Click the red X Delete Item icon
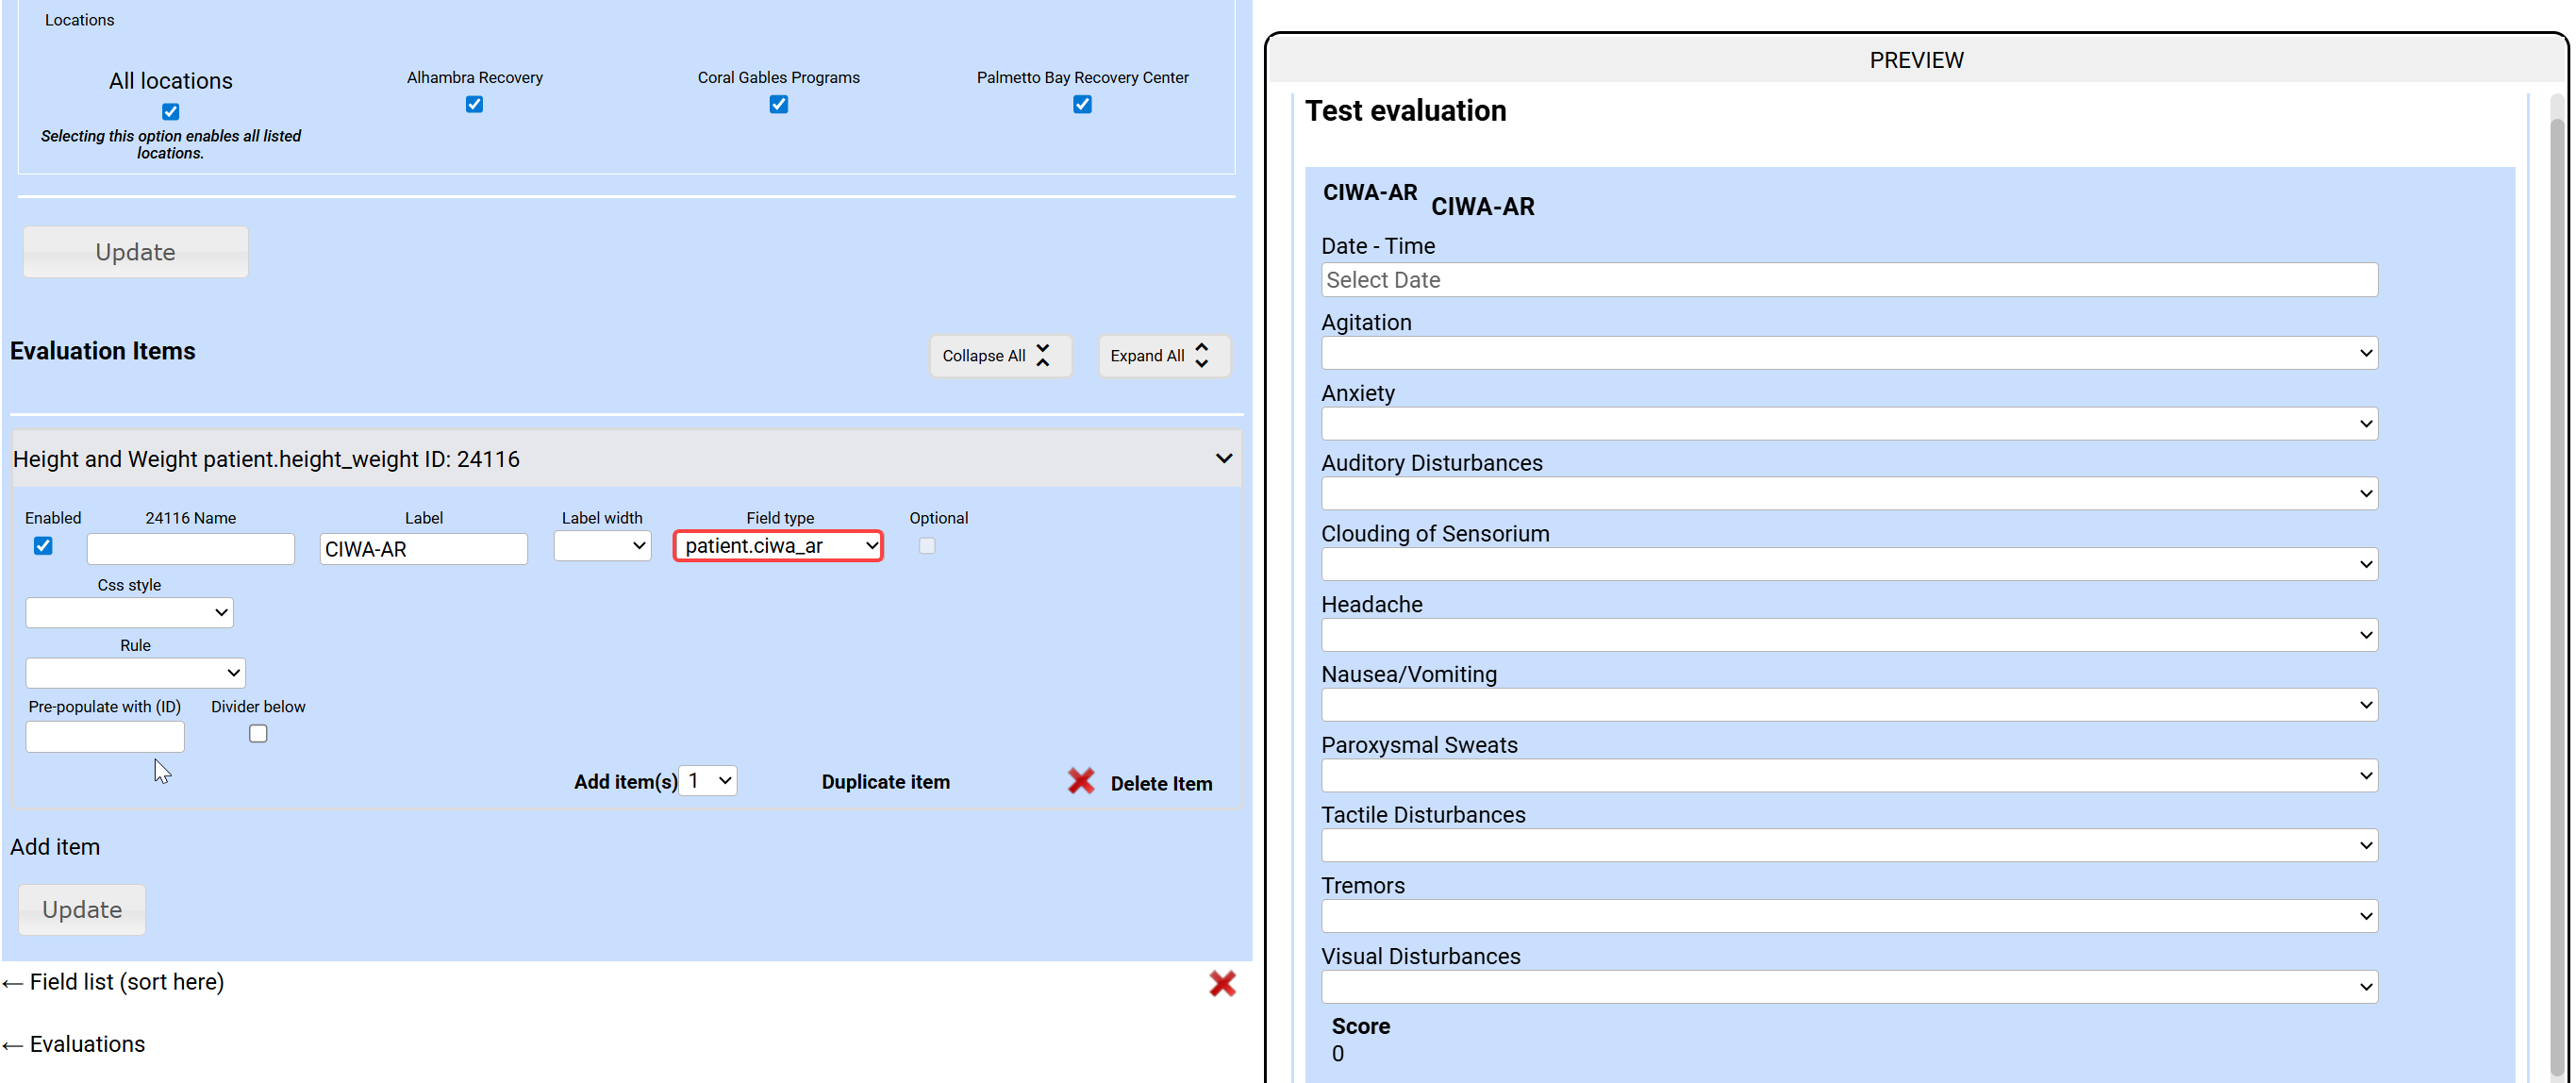This screenshot has width=2576, height=1083. pos(1080,782)
